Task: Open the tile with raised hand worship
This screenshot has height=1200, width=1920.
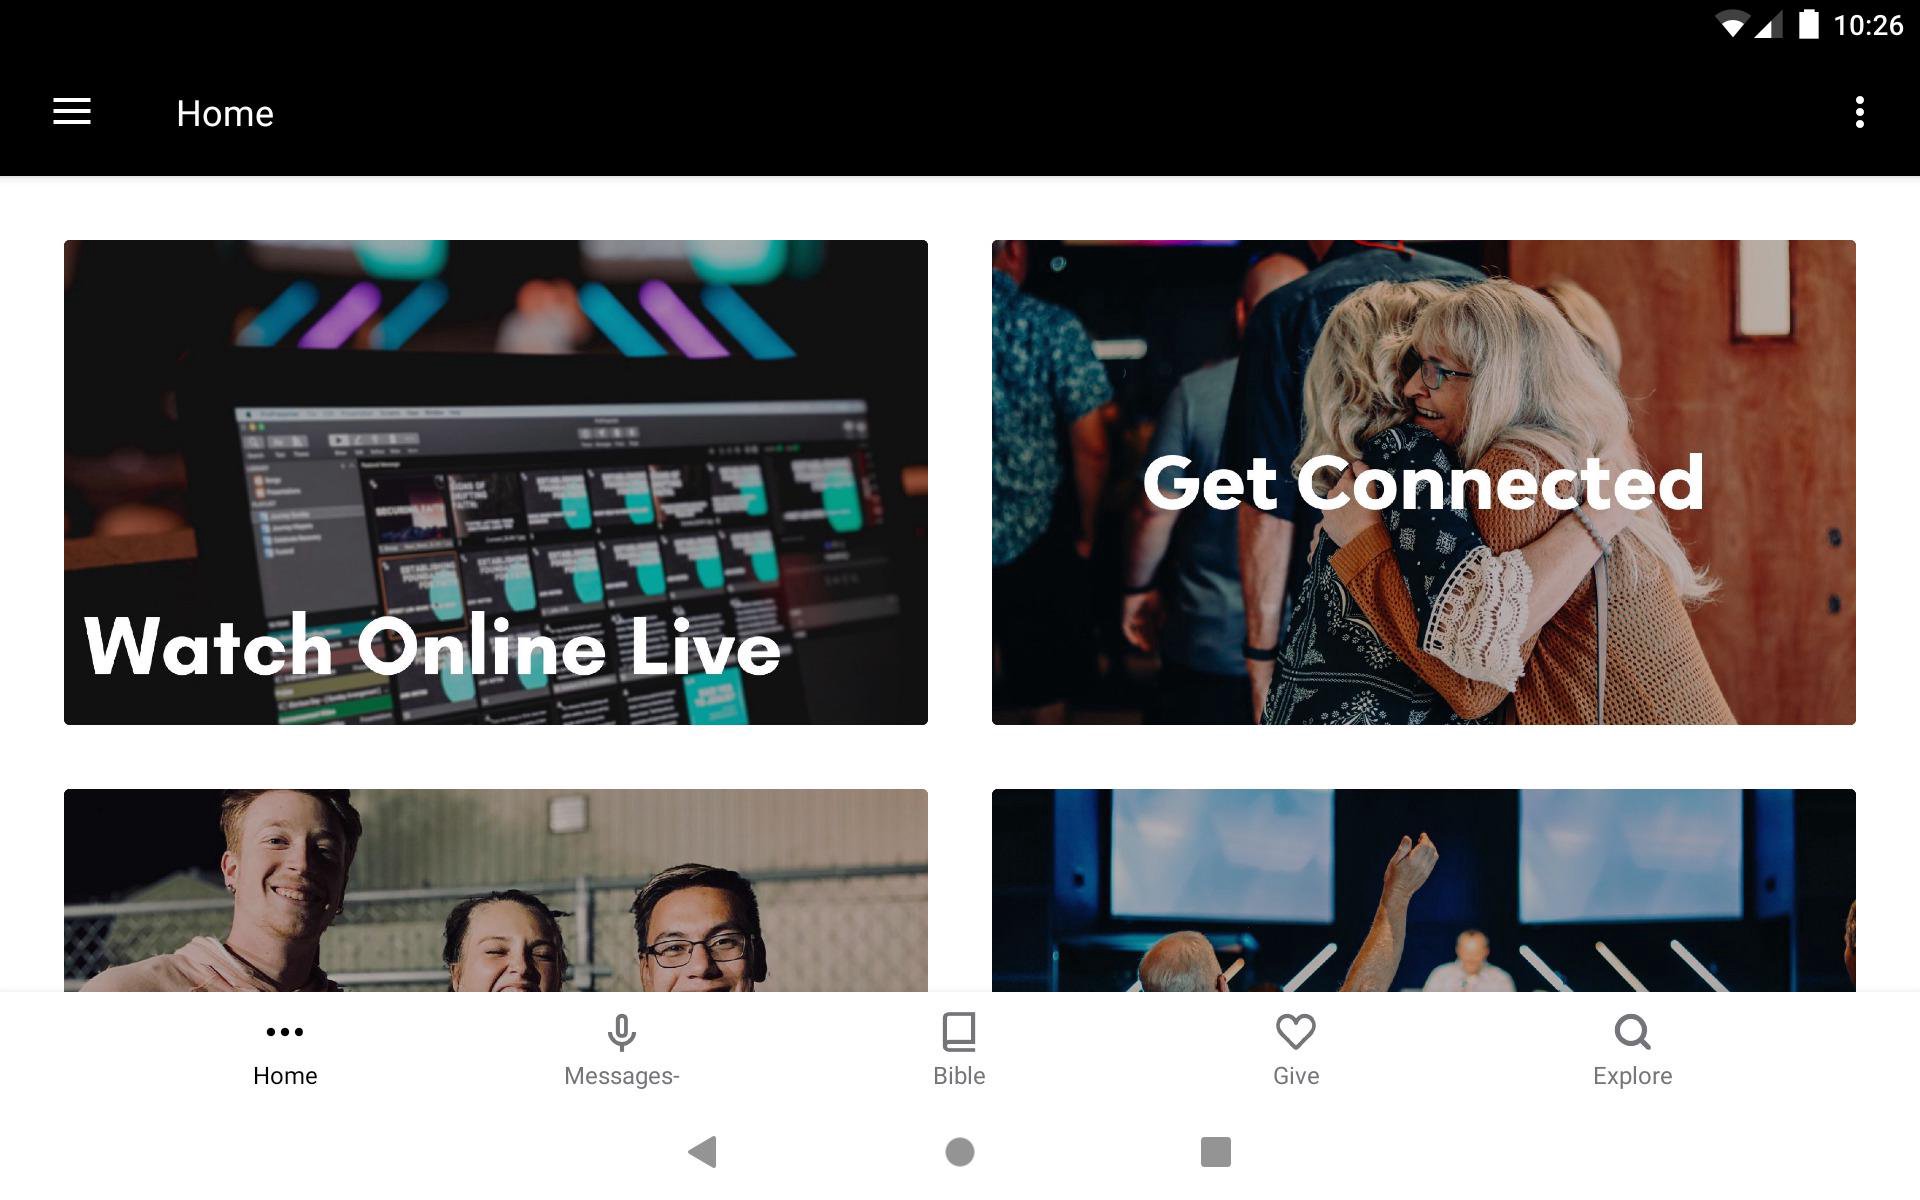Action: pos(1424,890)
